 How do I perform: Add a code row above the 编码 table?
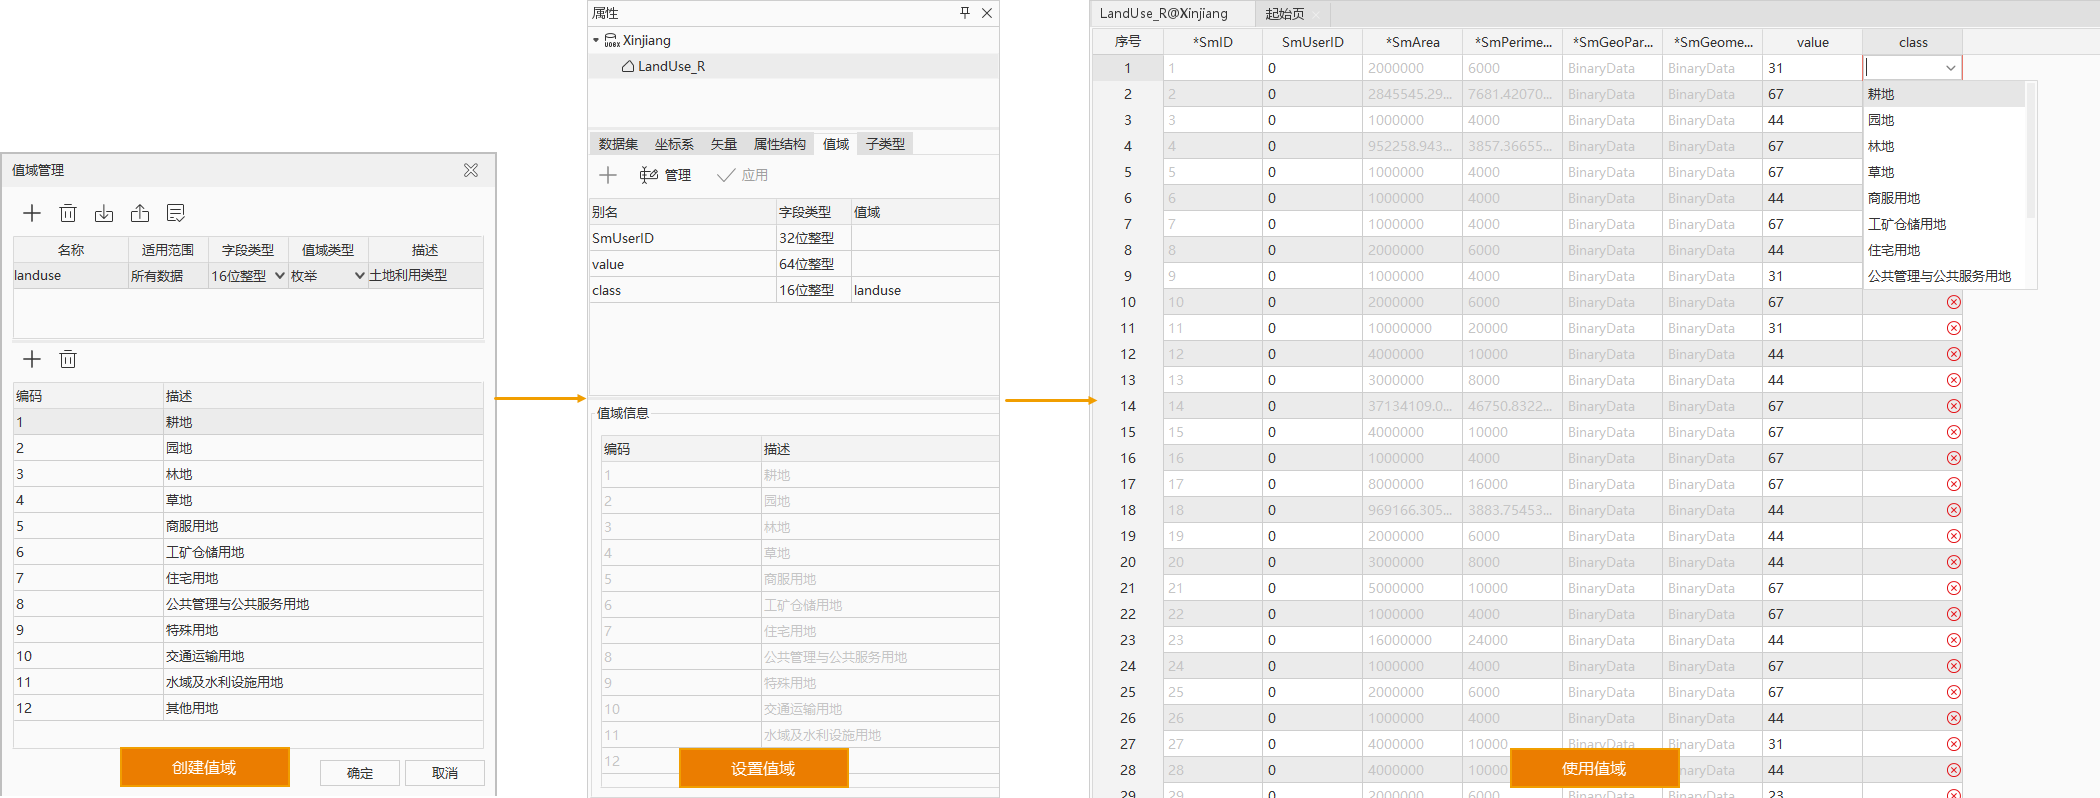pyautogui.click(x=32, y=359)
